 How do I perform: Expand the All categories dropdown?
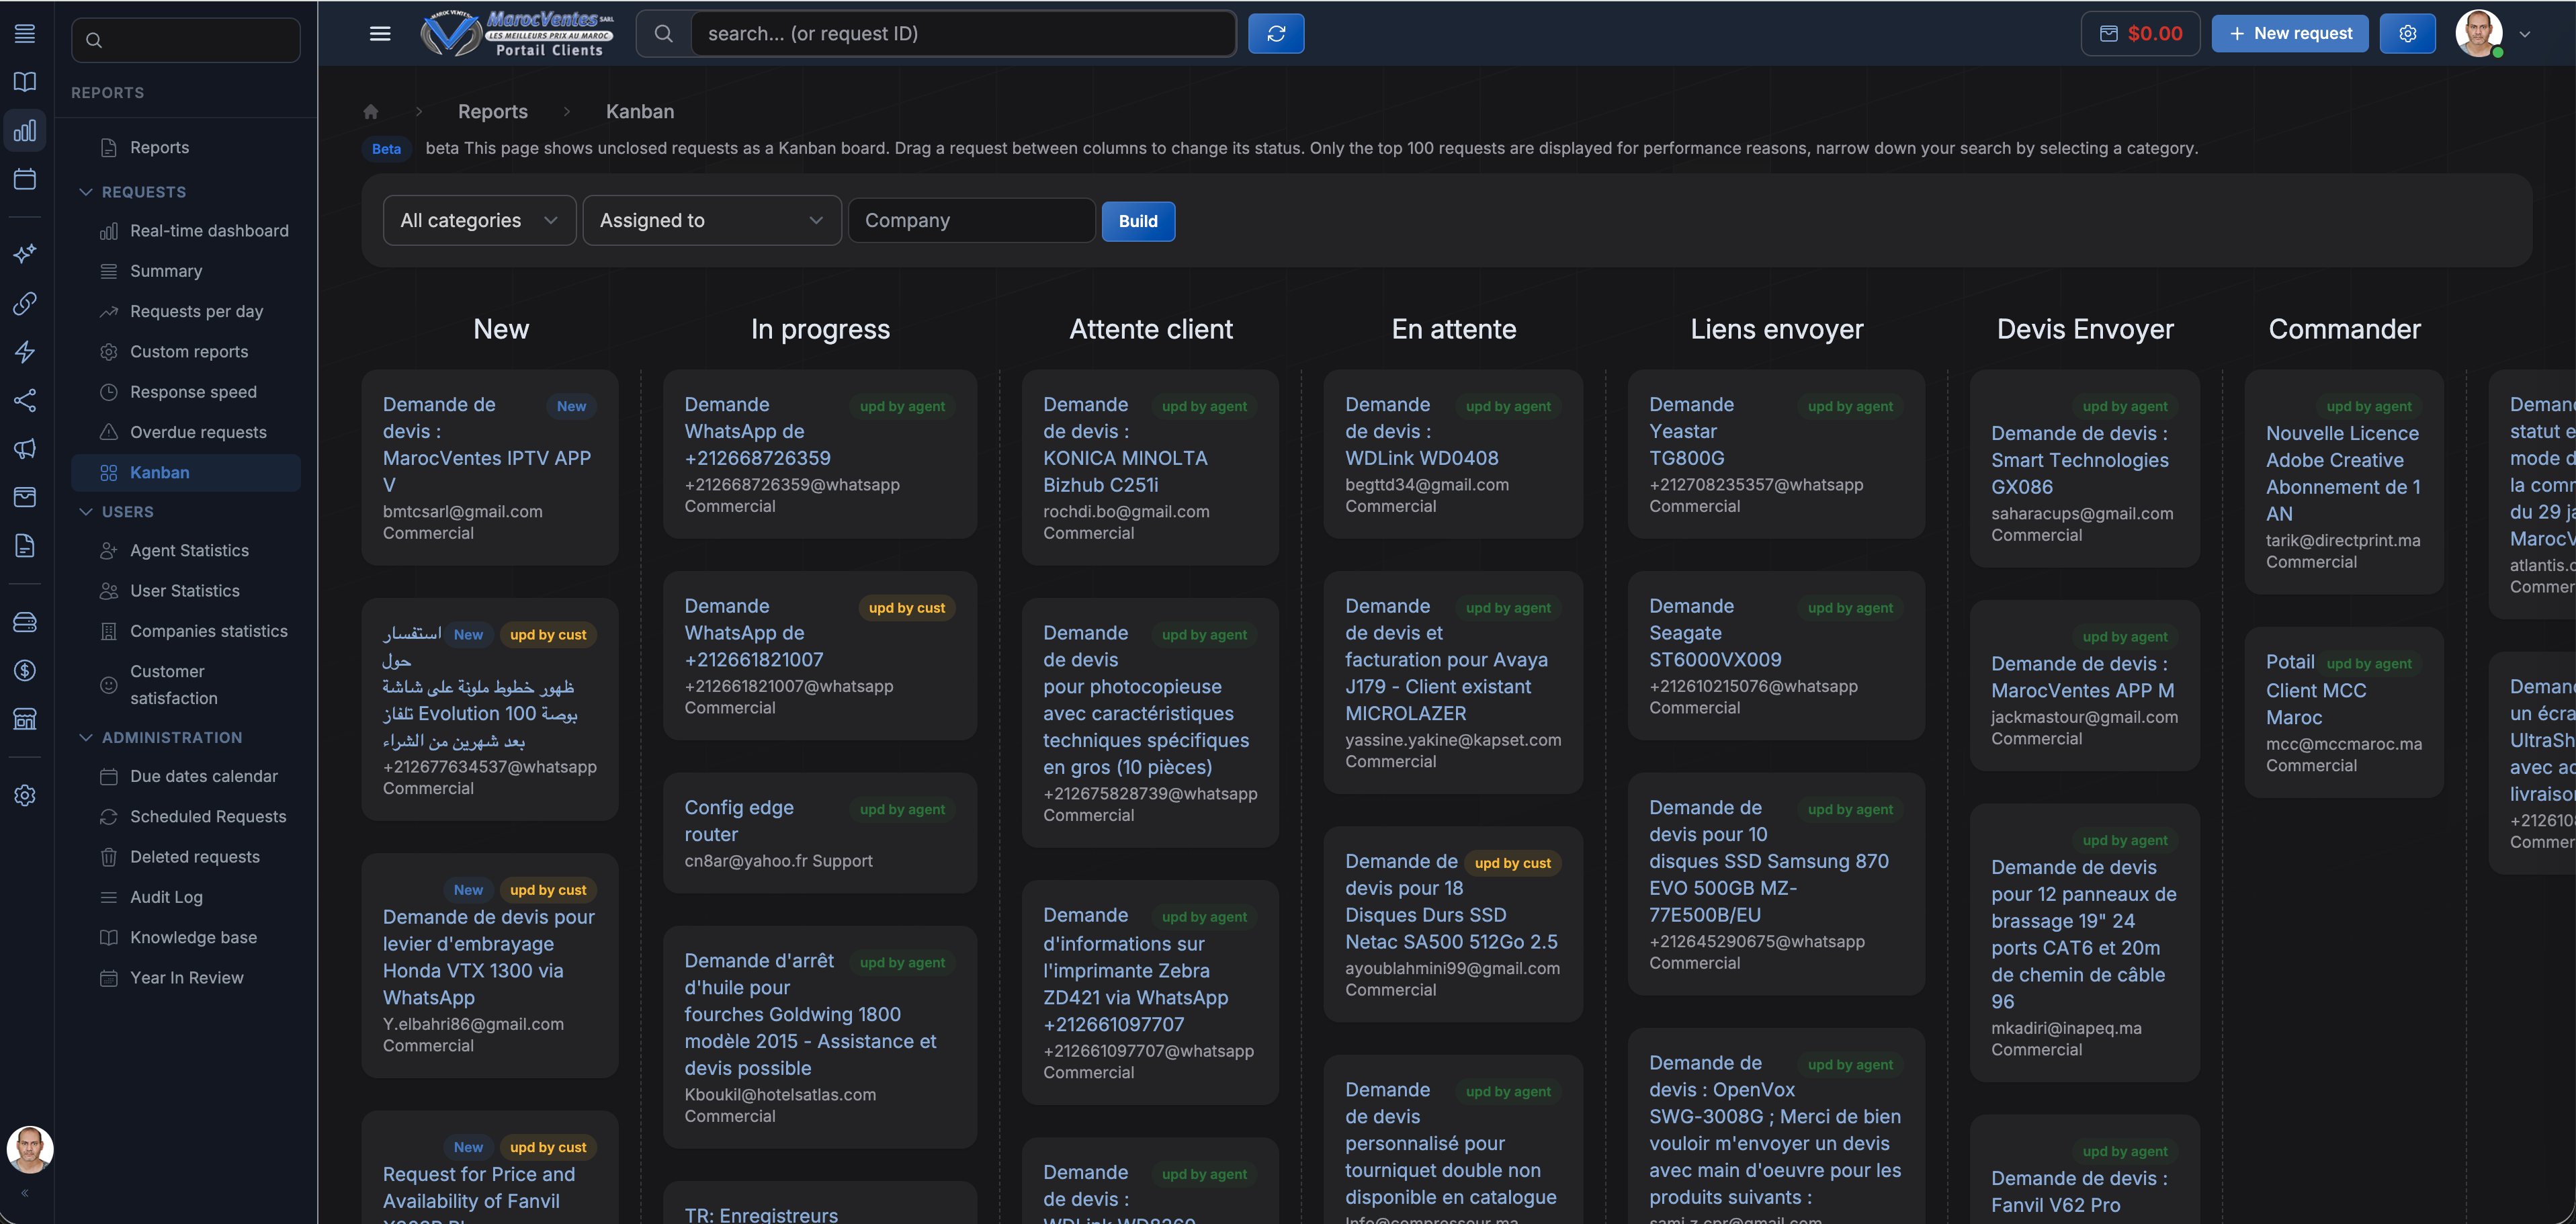click(x=479, y=220)
